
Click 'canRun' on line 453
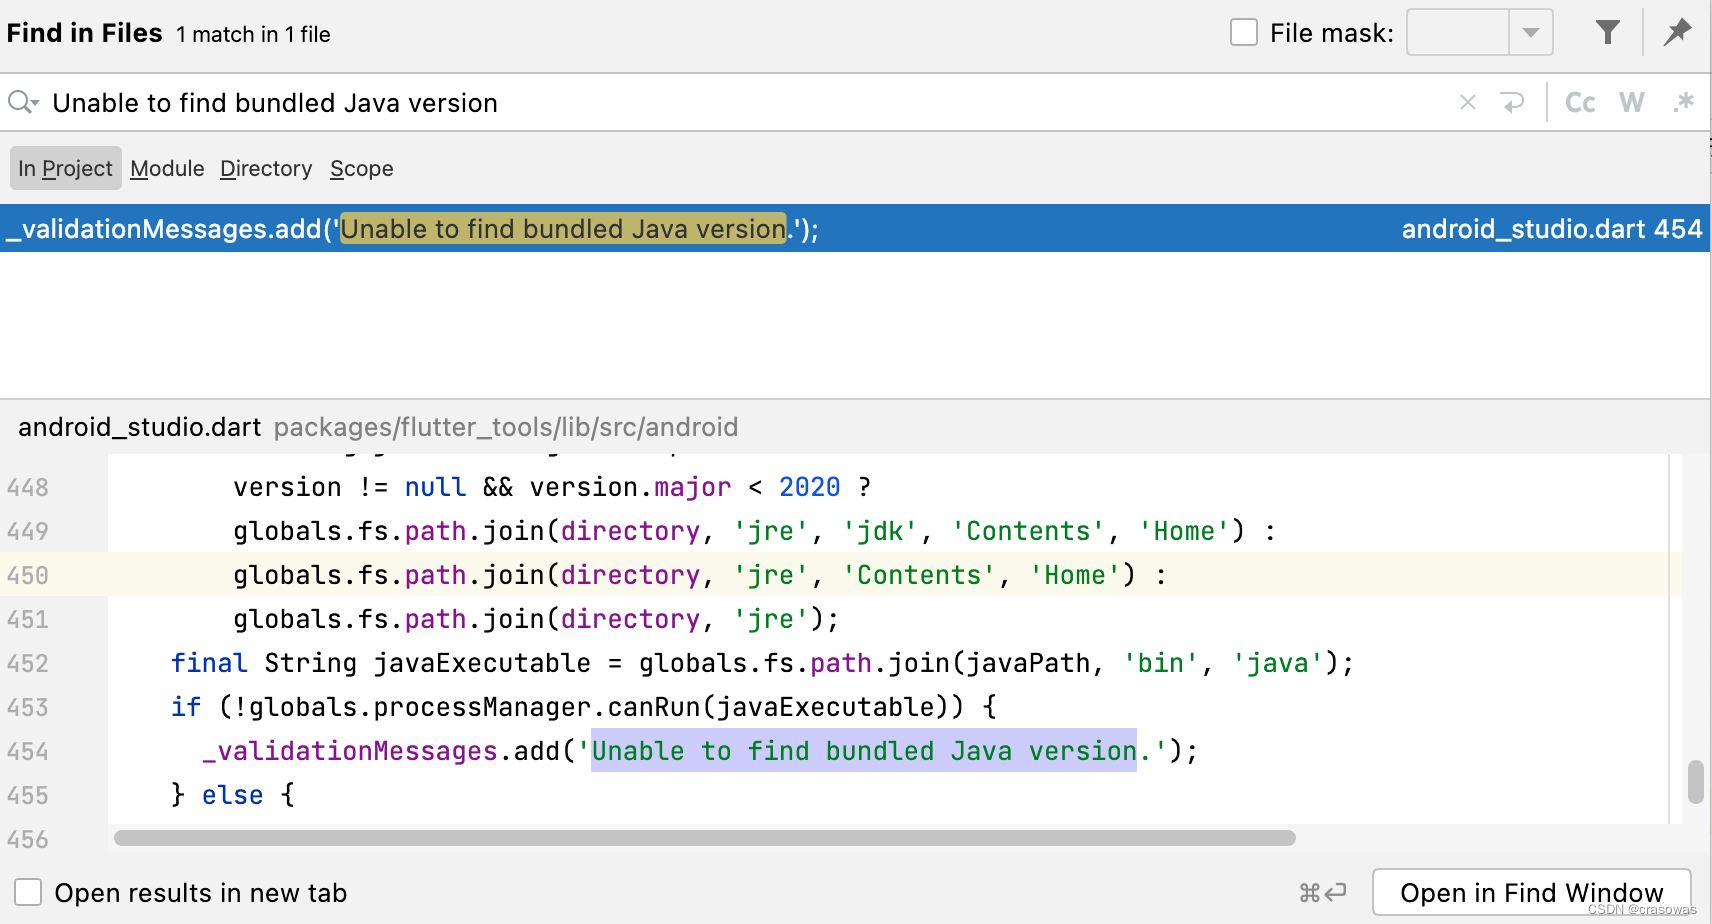click(654, 707)
